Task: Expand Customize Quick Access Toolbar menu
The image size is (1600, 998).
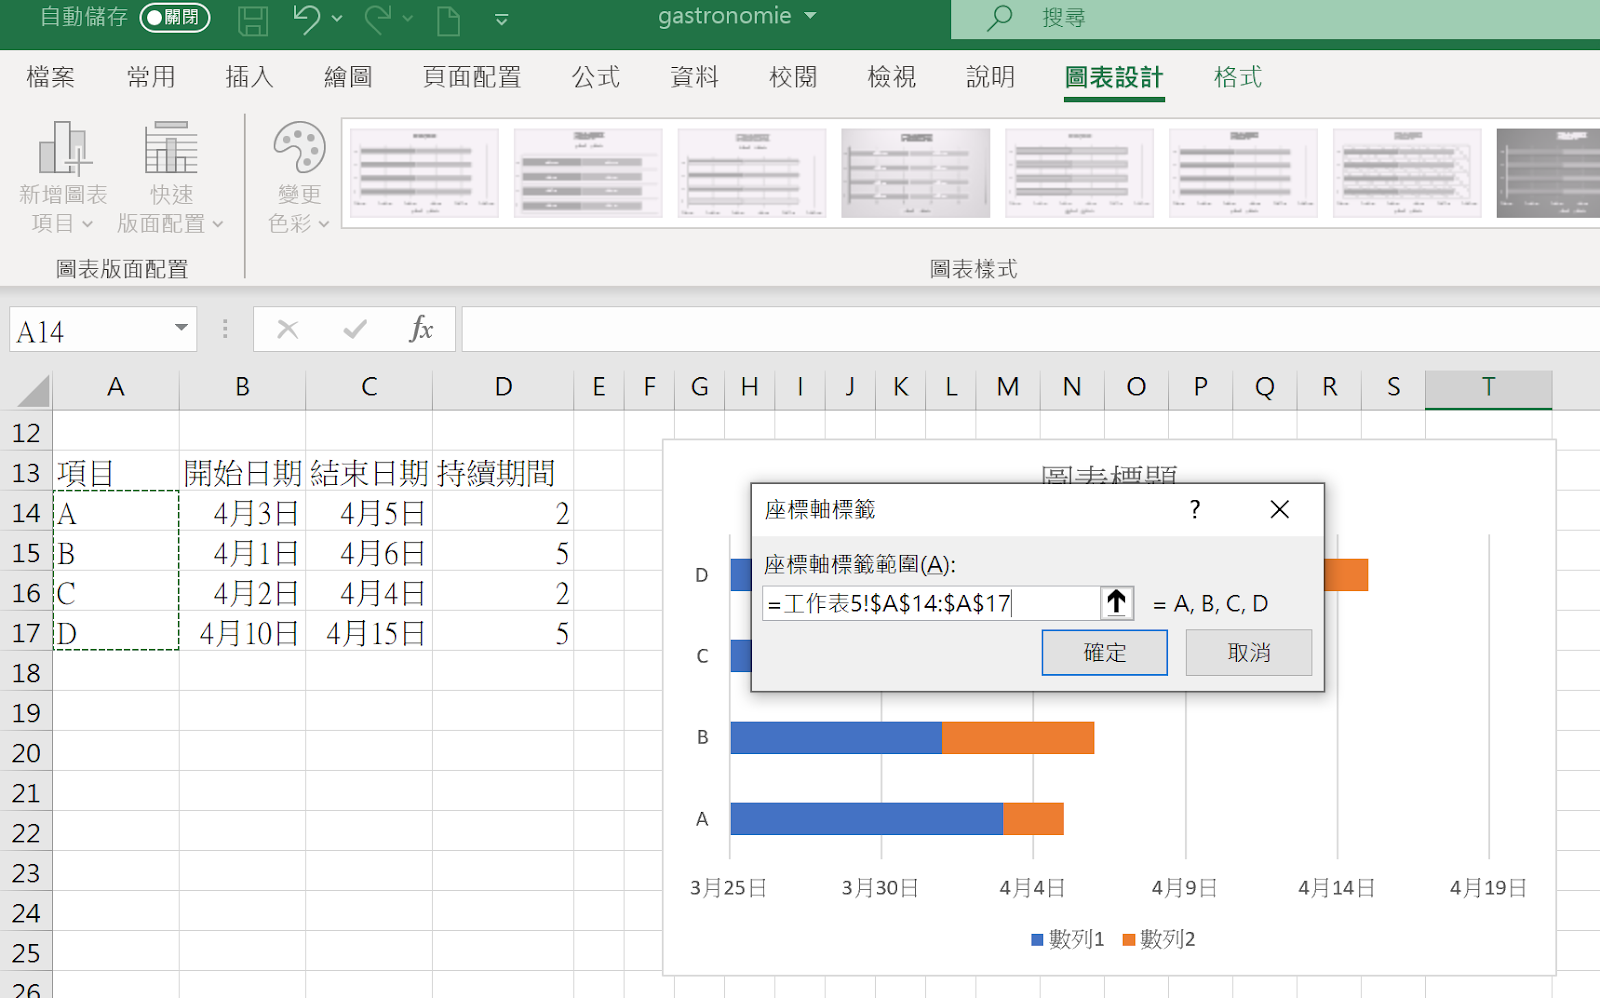Action: click(502, 19)
